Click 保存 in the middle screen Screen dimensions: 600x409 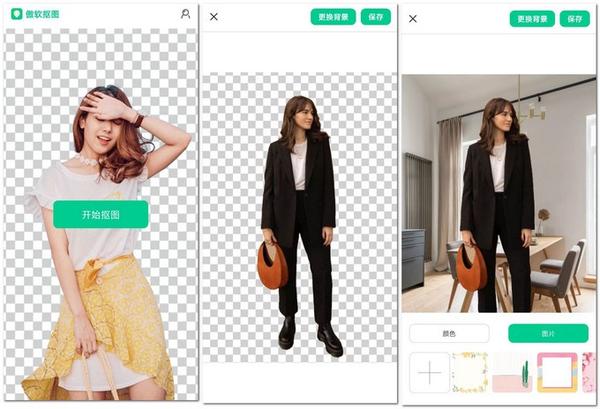click(x=376, y=17)
